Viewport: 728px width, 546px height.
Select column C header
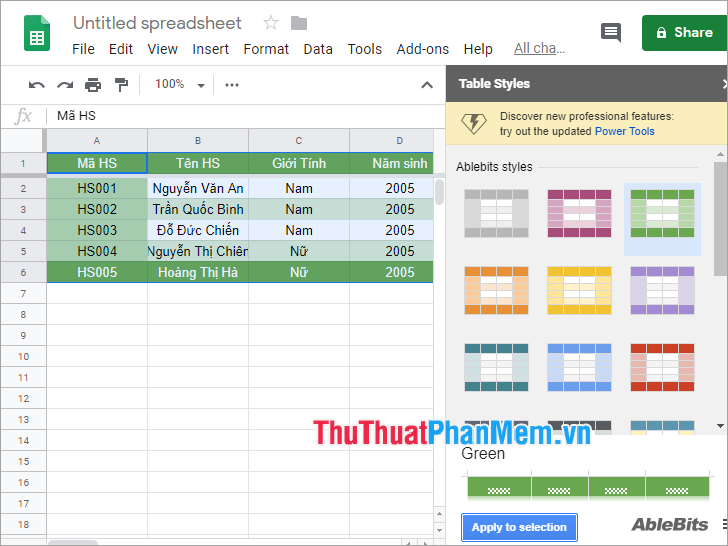pyautogui.click(x=299, y=141)
